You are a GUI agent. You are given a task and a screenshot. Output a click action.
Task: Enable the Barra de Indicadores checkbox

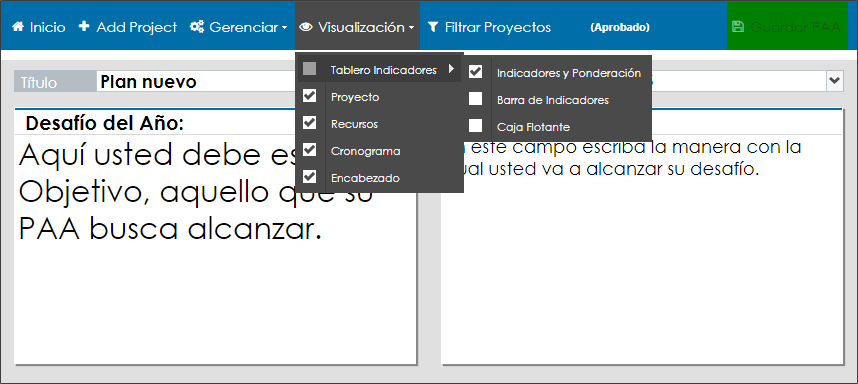coord(476,99)
